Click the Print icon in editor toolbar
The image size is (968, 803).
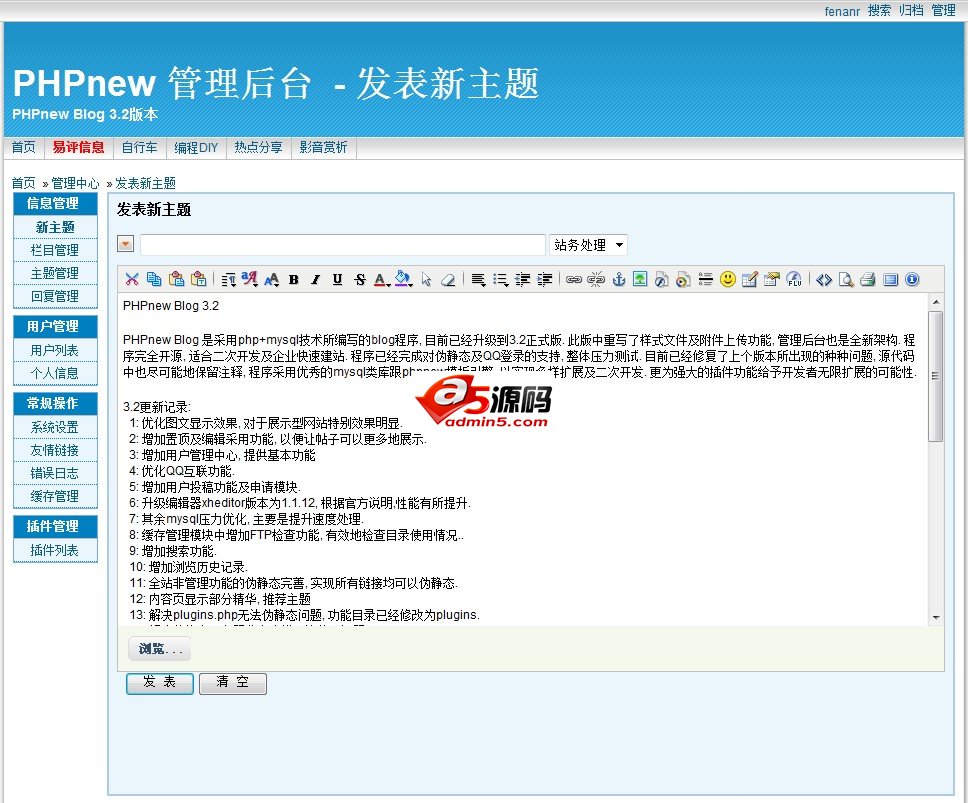(868, 280)
